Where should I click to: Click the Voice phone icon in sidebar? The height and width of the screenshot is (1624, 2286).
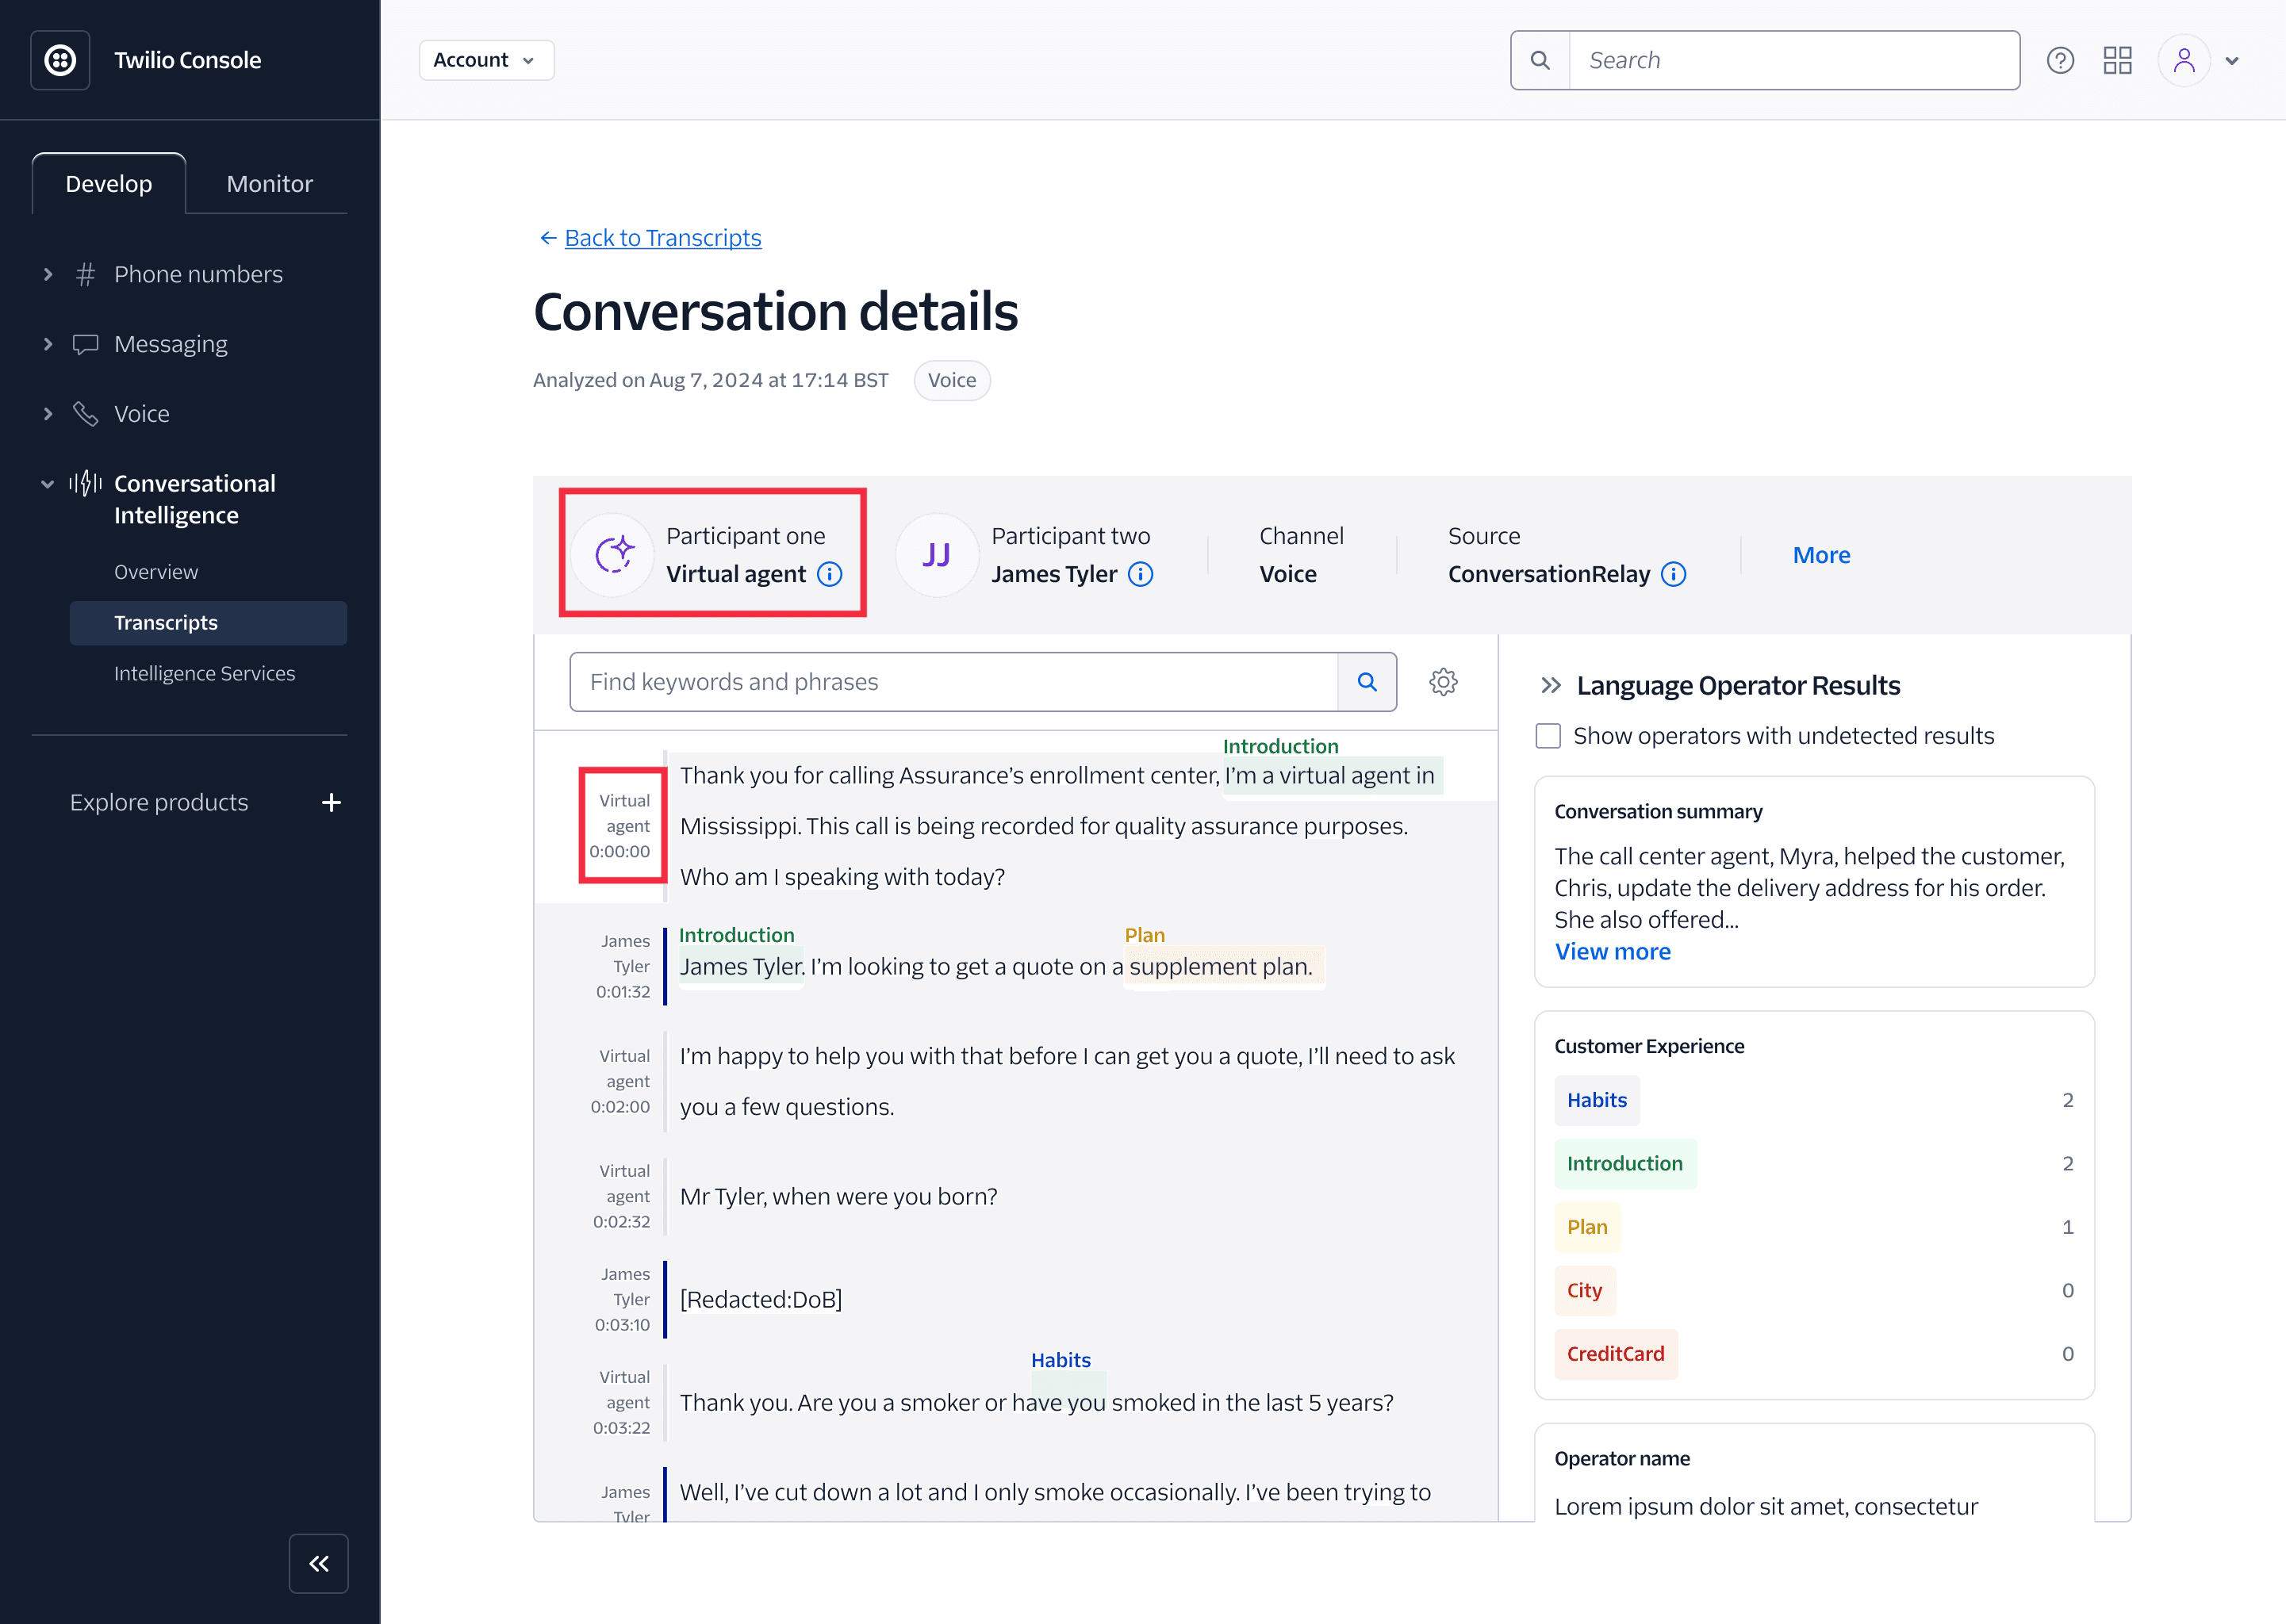[x=85, y=413]
